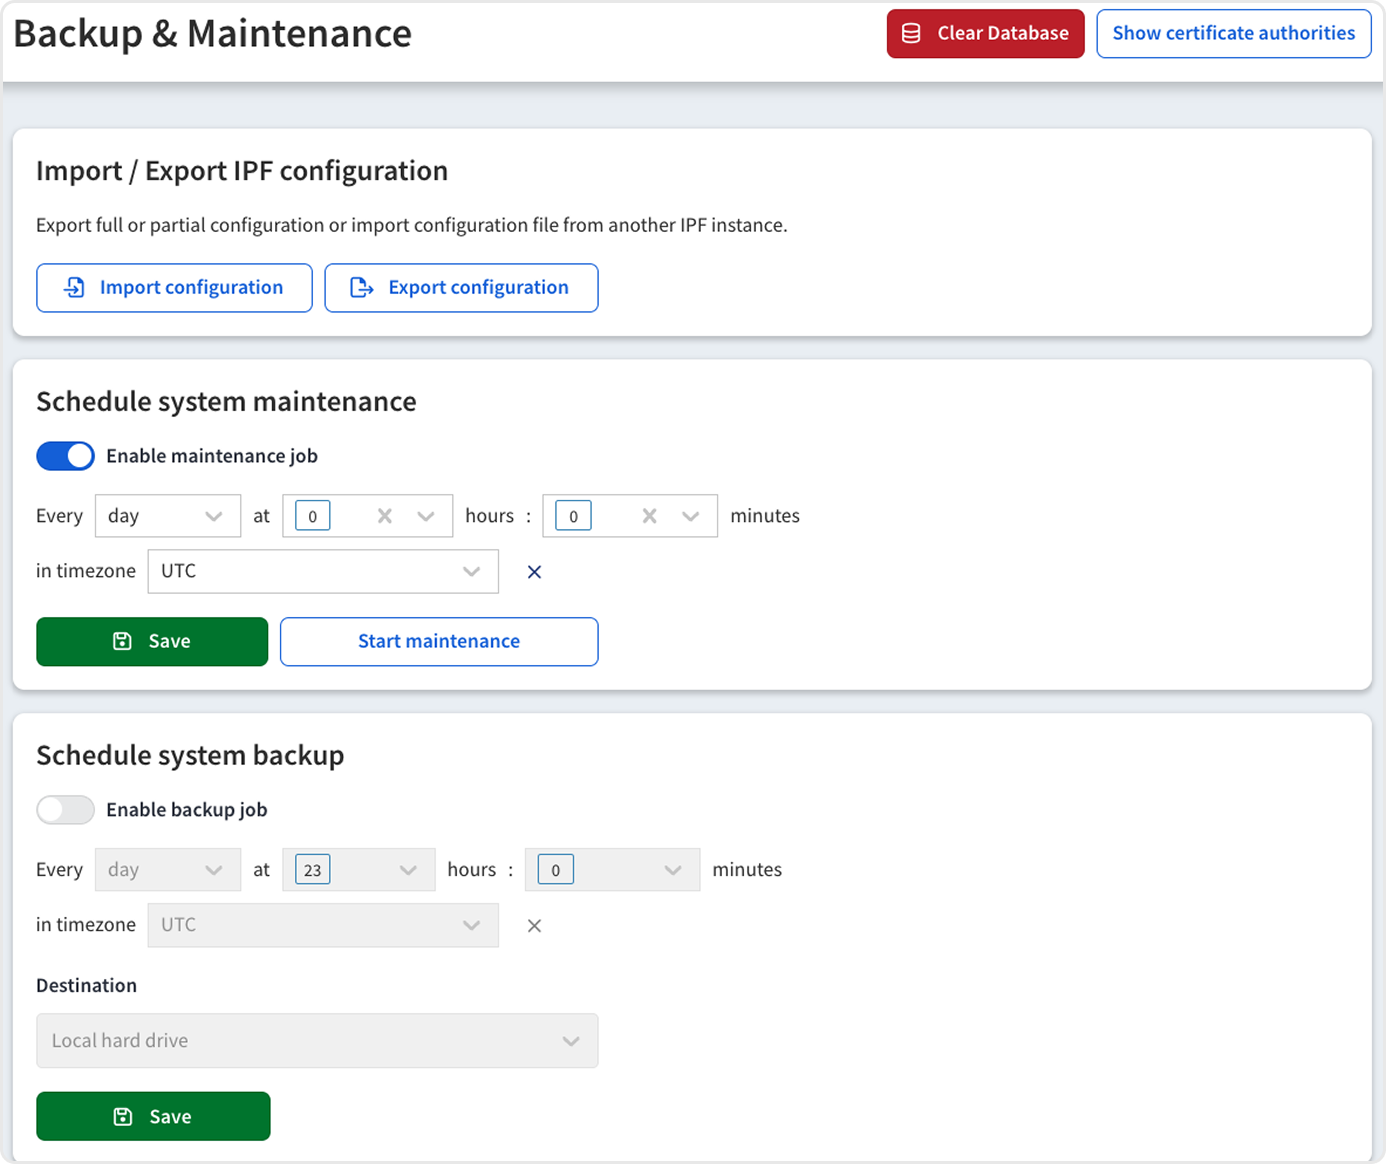Image resolution: width=1386 pixels, height=1164 pixels.
Task: Enable the backup job toggle
Action: pos(66,810)
